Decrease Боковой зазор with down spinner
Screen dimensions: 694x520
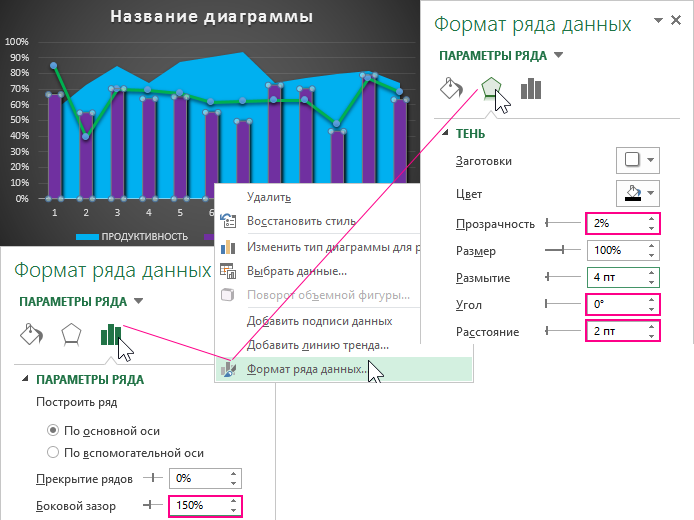233,510
